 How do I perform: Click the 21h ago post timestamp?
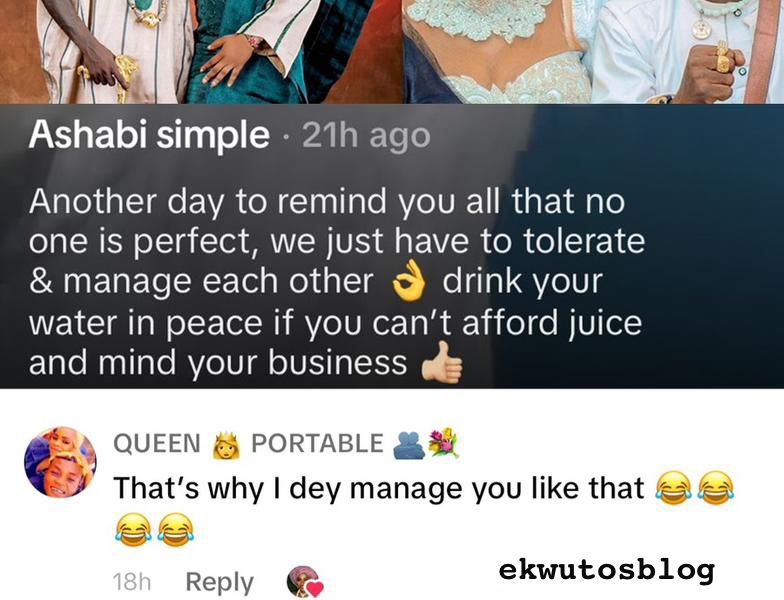tap(366, 136)
